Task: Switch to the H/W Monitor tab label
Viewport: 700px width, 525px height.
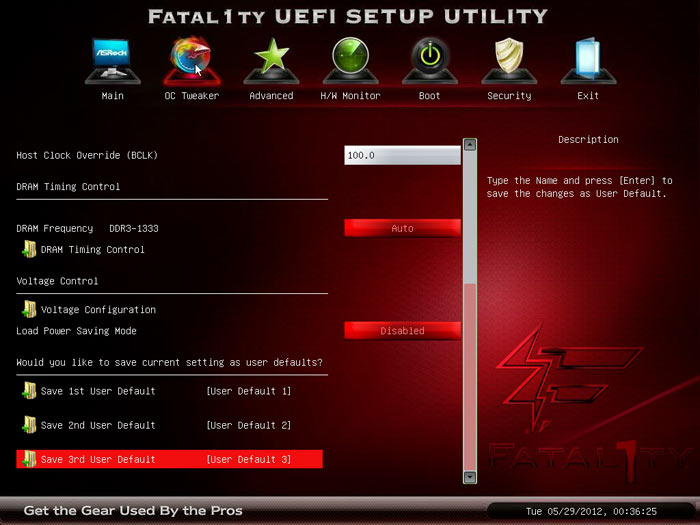Action: tap(350, 96)
